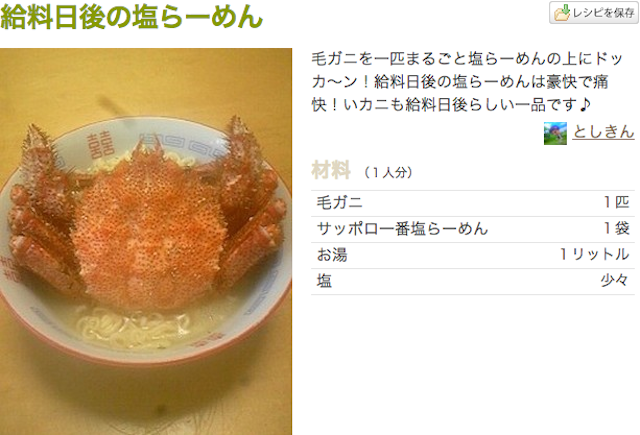Click the hairy crab shell in photo
The image size is (640, 435).
(x=149, y=229)
